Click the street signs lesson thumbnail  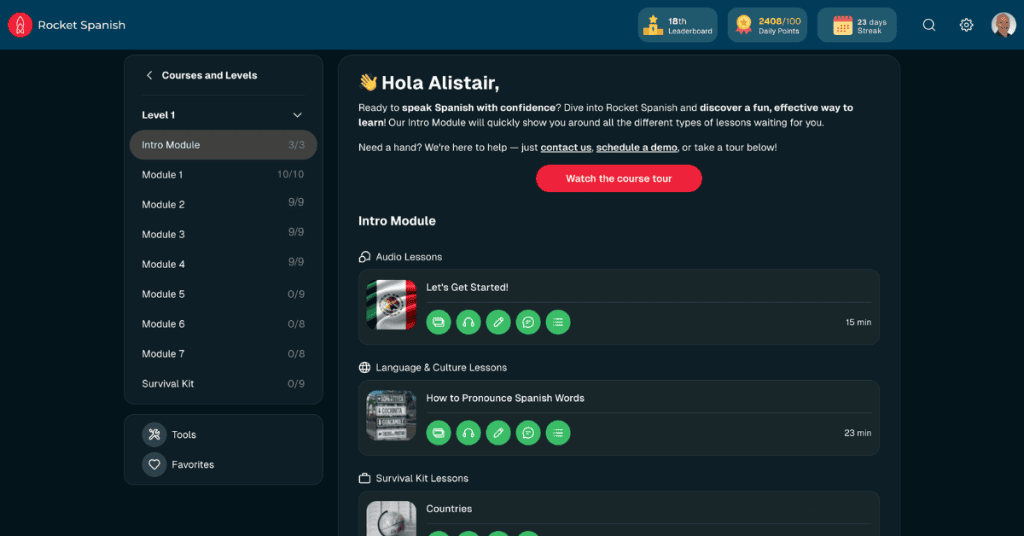(391, 416)
